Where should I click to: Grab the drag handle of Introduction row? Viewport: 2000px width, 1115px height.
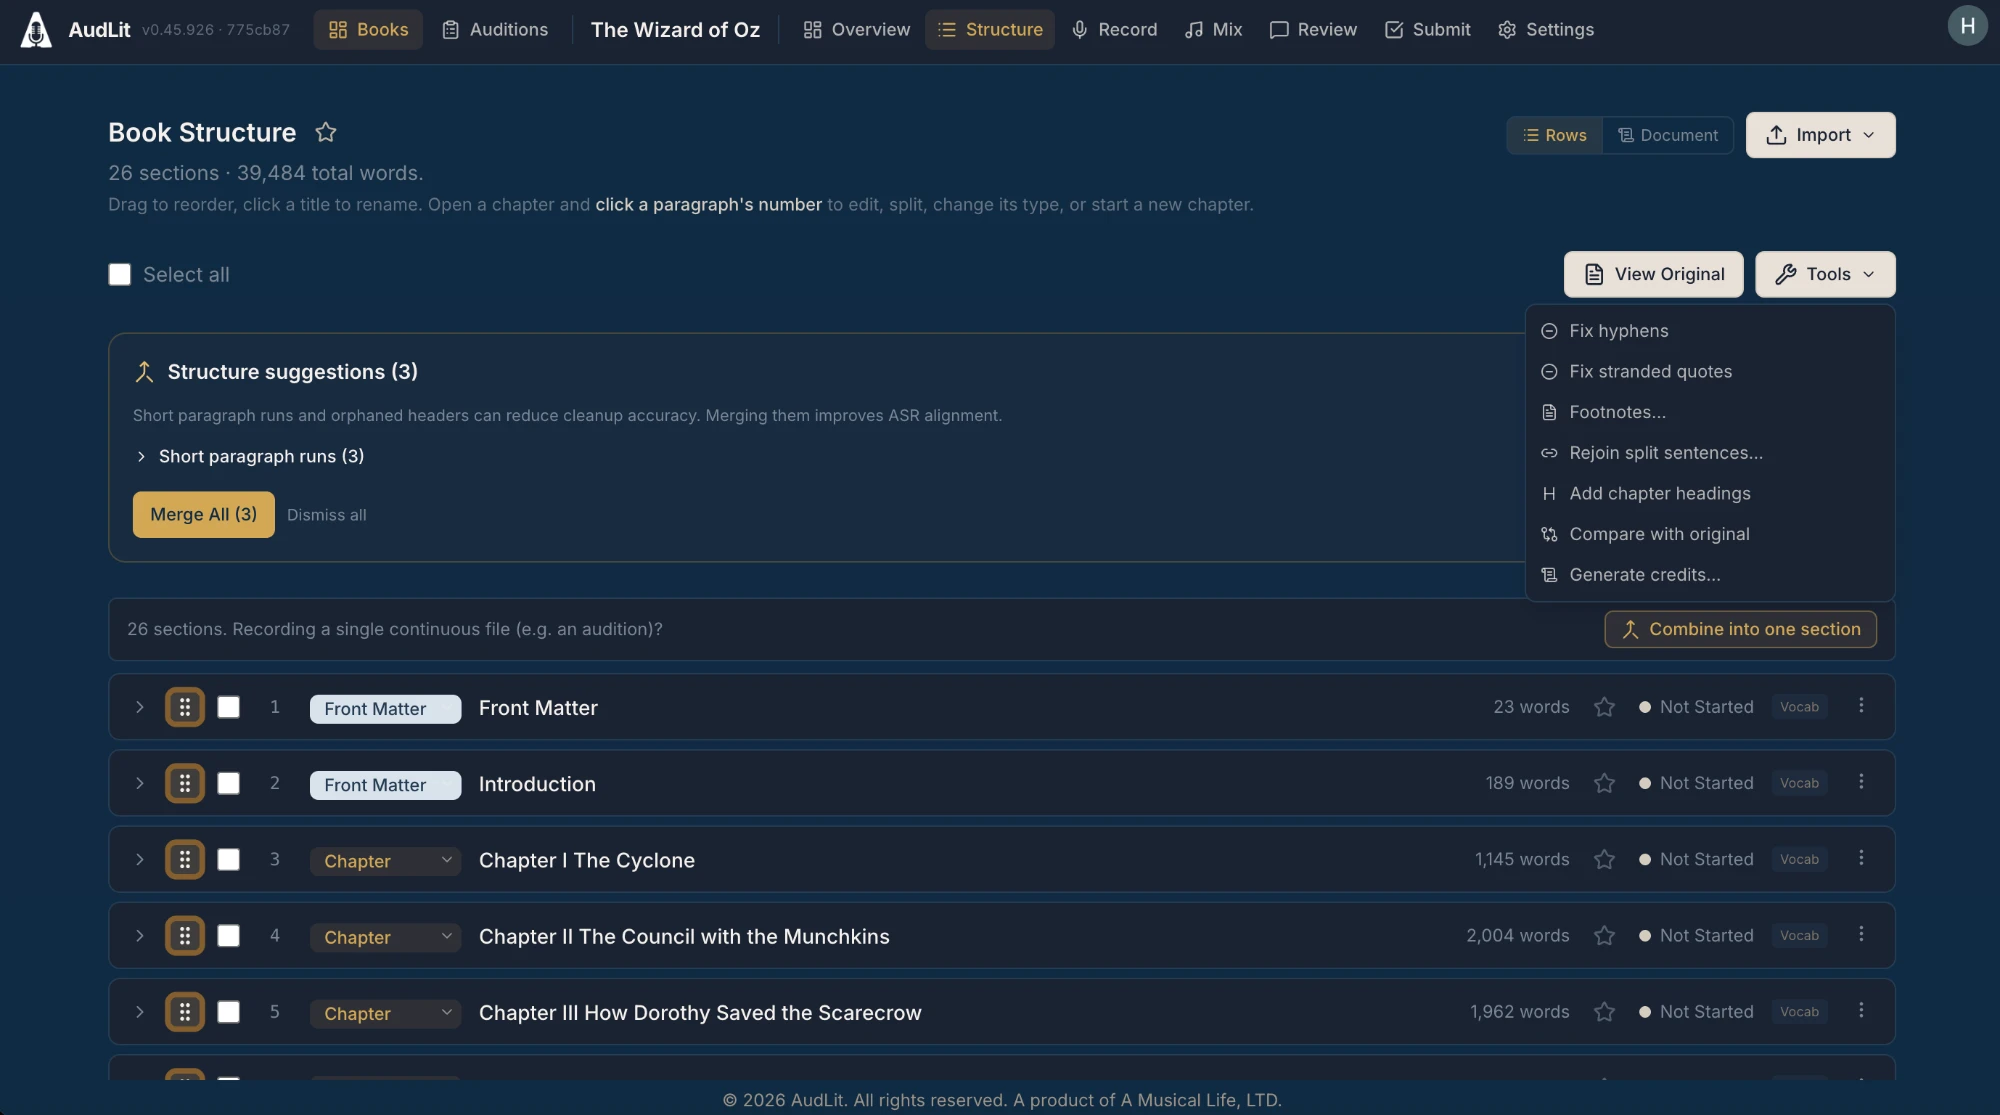point(185,783)
